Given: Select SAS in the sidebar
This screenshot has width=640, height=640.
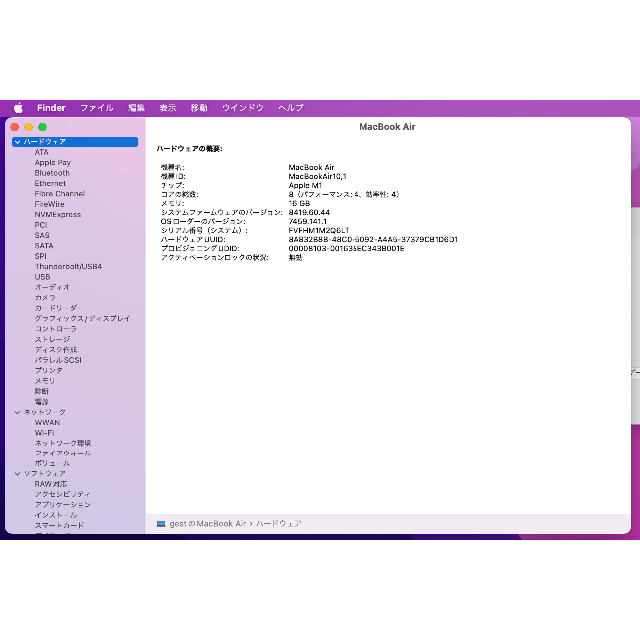Looking at the screenshot, I should pos(42,236).
